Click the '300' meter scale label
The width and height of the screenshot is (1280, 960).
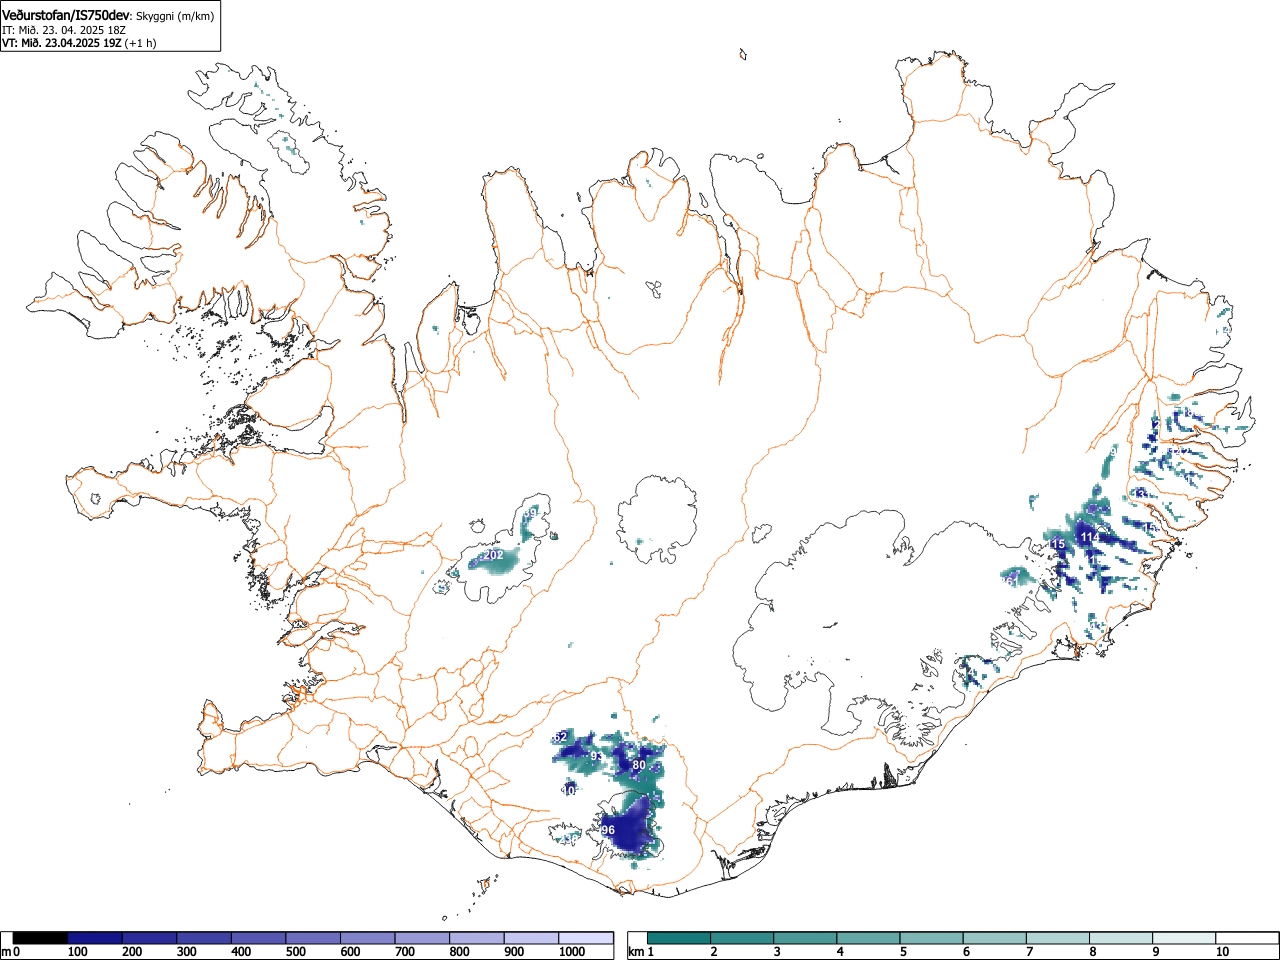[186, 952]
